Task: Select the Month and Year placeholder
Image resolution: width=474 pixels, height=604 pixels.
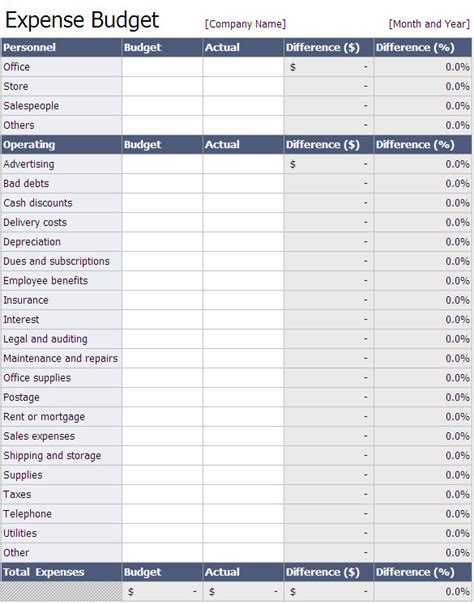Action: tap(429, 24)
